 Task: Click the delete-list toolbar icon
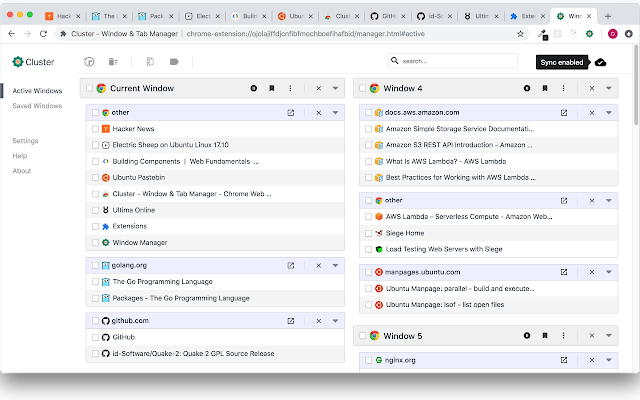(x=113, y=62)
